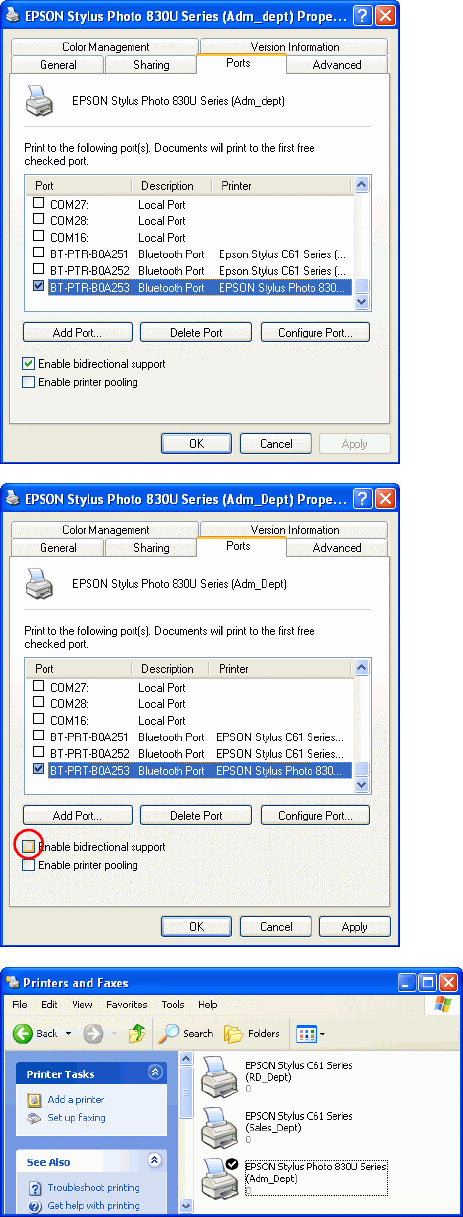The image size is (463, 1217).
Task: Collapse the Printer Tasks panel
Action: click(155, 1073)
